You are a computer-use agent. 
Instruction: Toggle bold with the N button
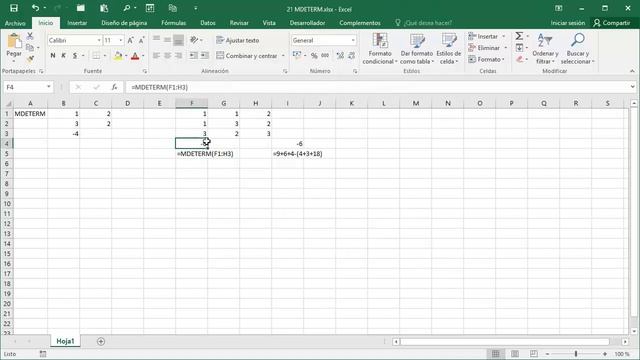pos(53,56)
